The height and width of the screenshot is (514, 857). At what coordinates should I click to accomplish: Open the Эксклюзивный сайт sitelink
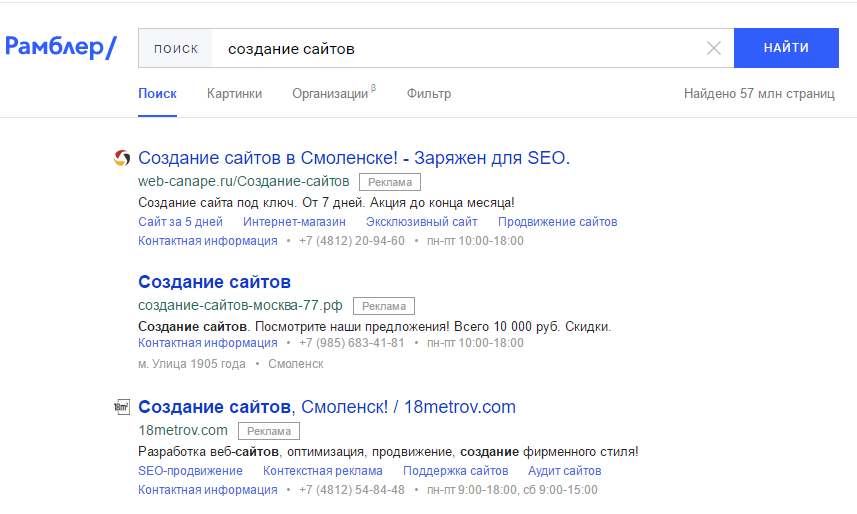(x=421, y=222)
